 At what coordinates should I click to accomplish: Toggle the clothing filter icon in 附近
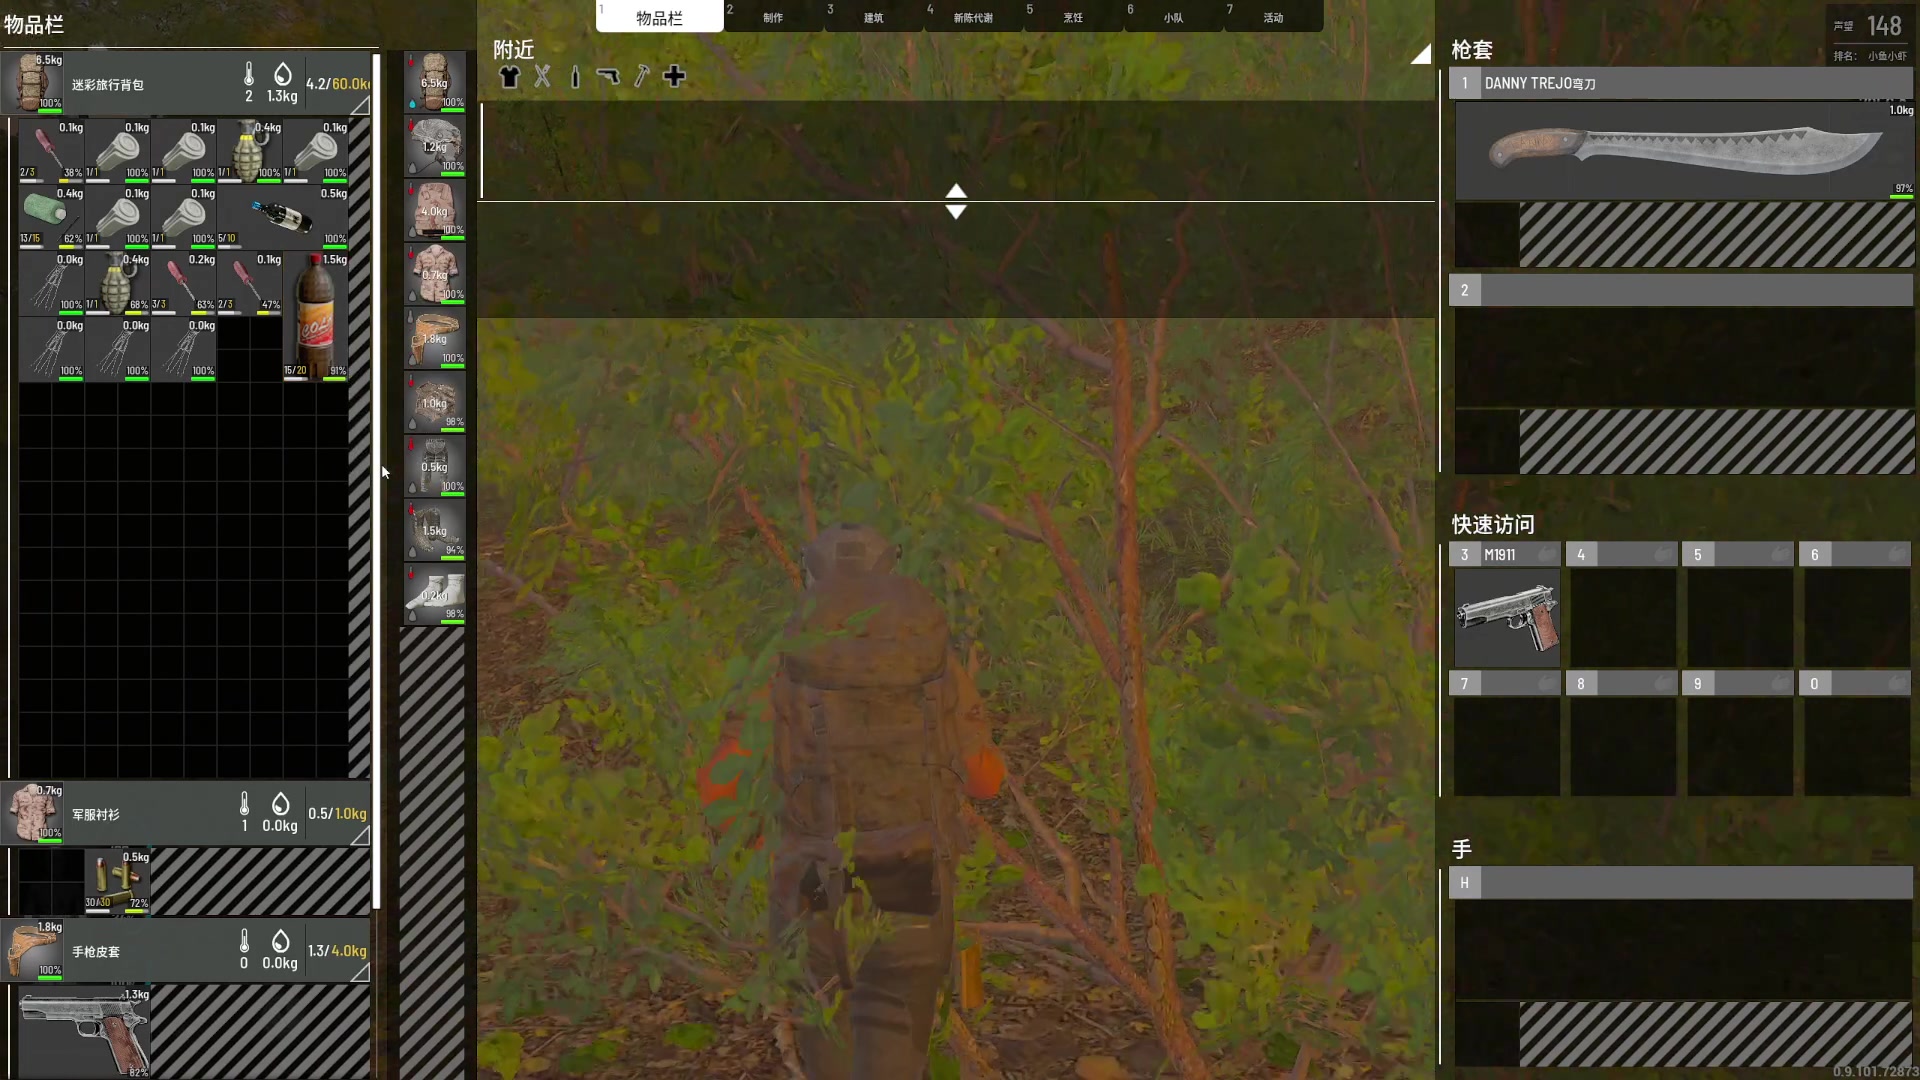coord(510,77)
